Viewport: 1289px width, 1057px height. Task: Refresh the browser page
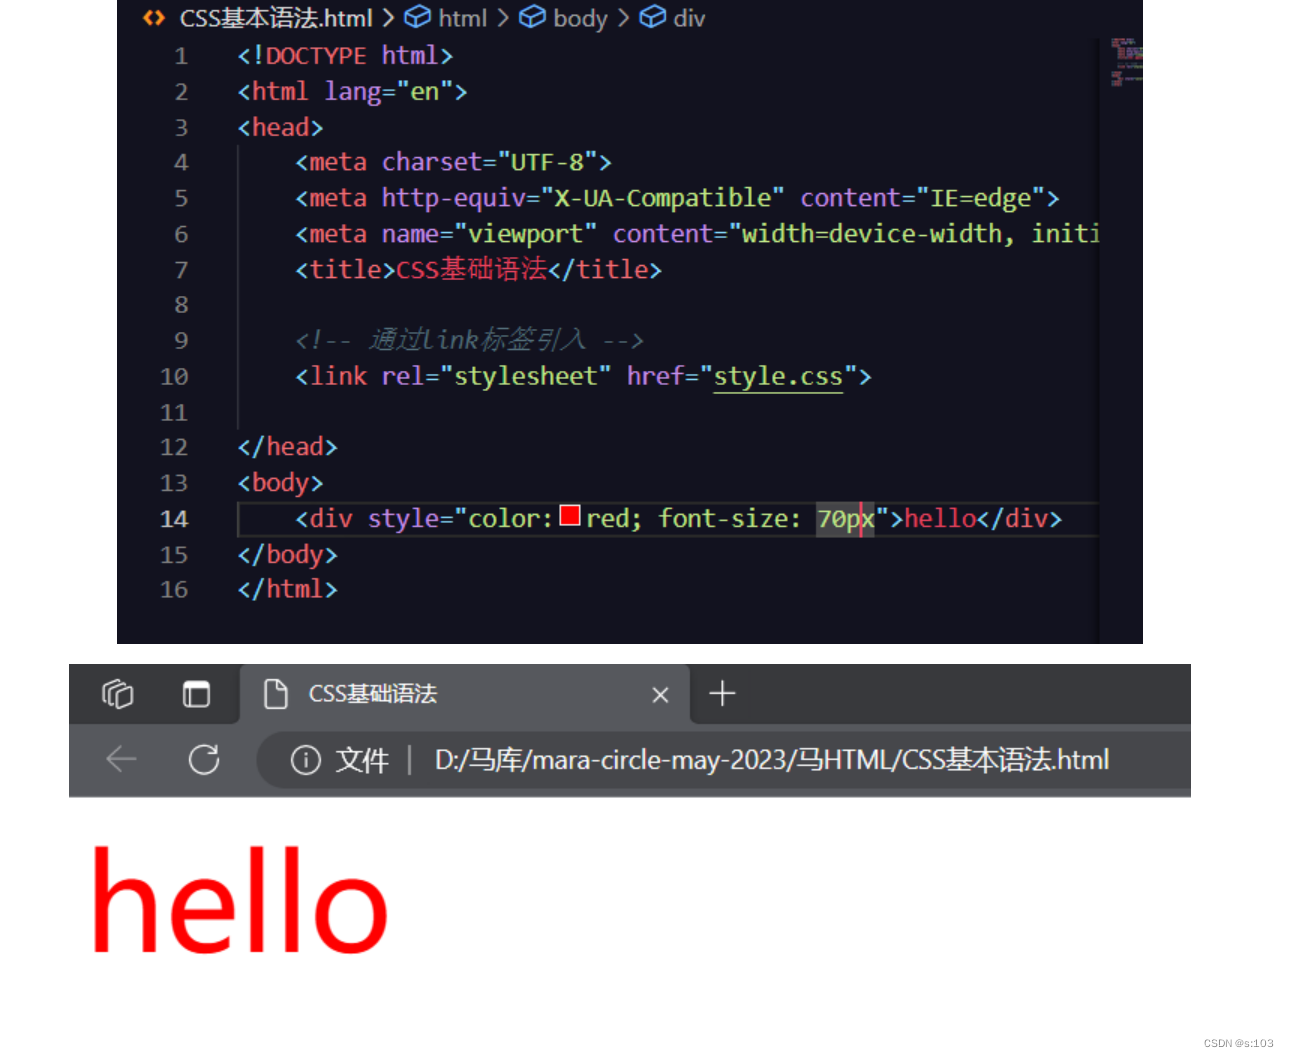click(204, 760)
